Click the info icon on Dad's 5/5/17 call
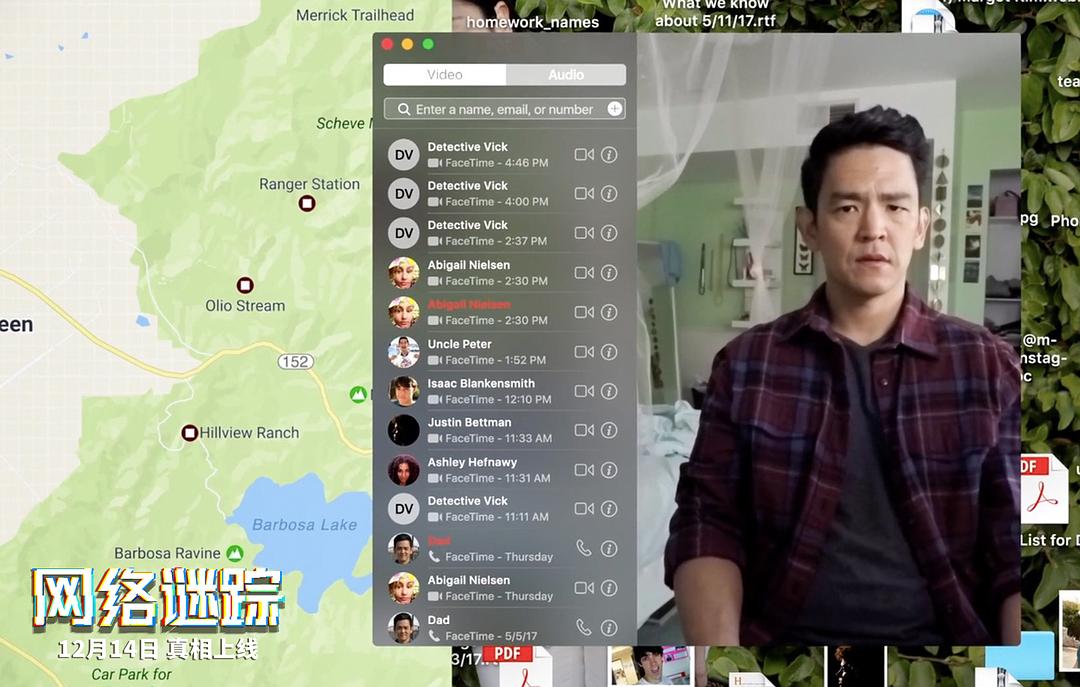Image resolution: width=1080 pixels, height=687 pixels. [608, 627]
